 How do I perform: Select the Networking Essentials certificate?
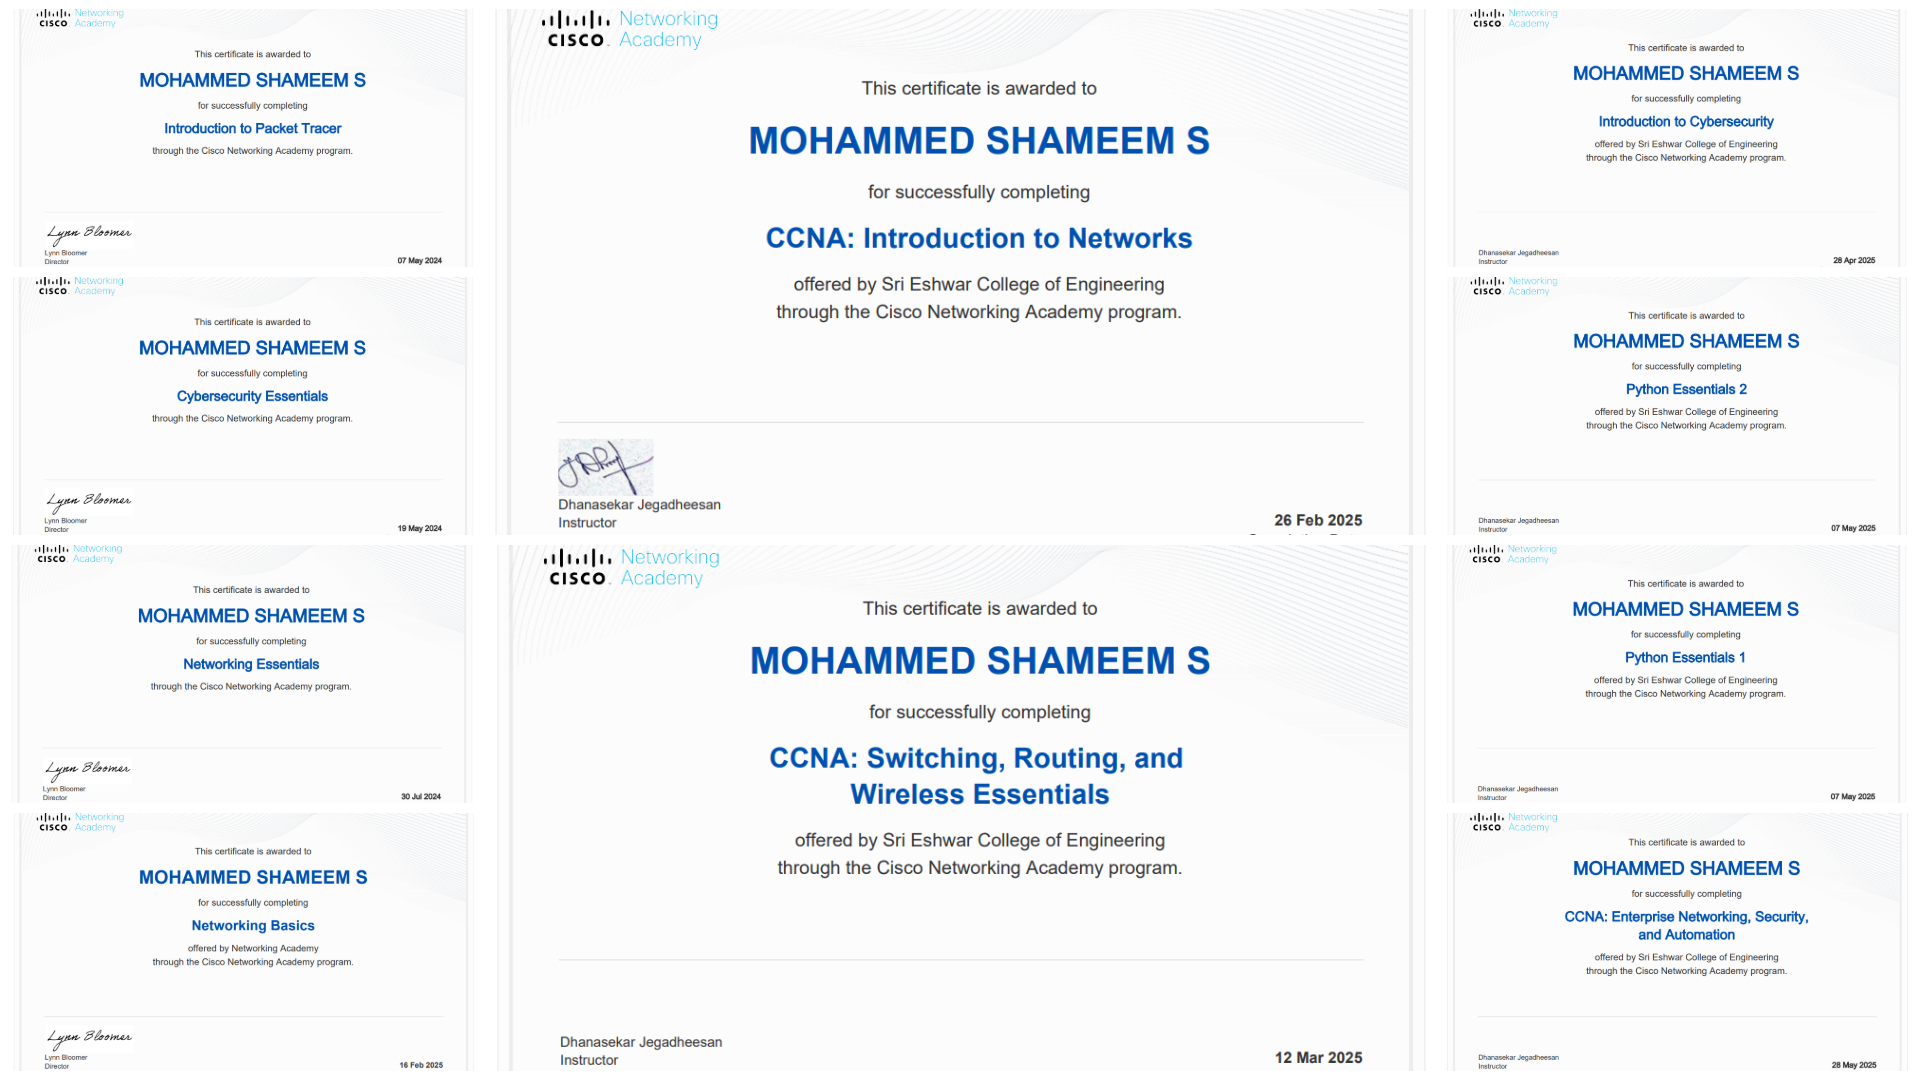[243, 674]
